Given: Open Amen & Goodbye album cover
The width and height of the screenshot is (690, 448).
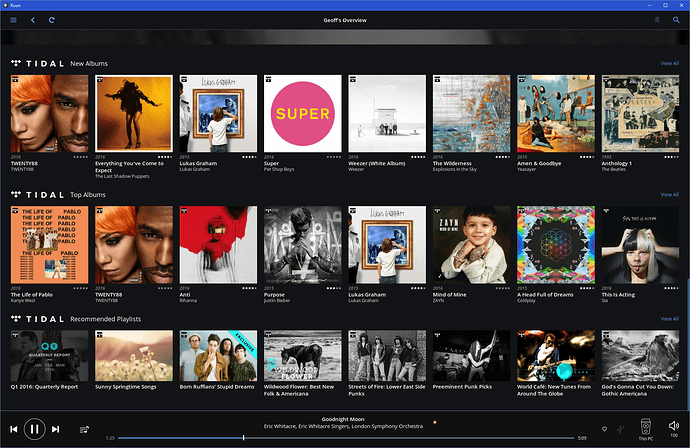Looking at the screenshot, I should pos(556,114).
